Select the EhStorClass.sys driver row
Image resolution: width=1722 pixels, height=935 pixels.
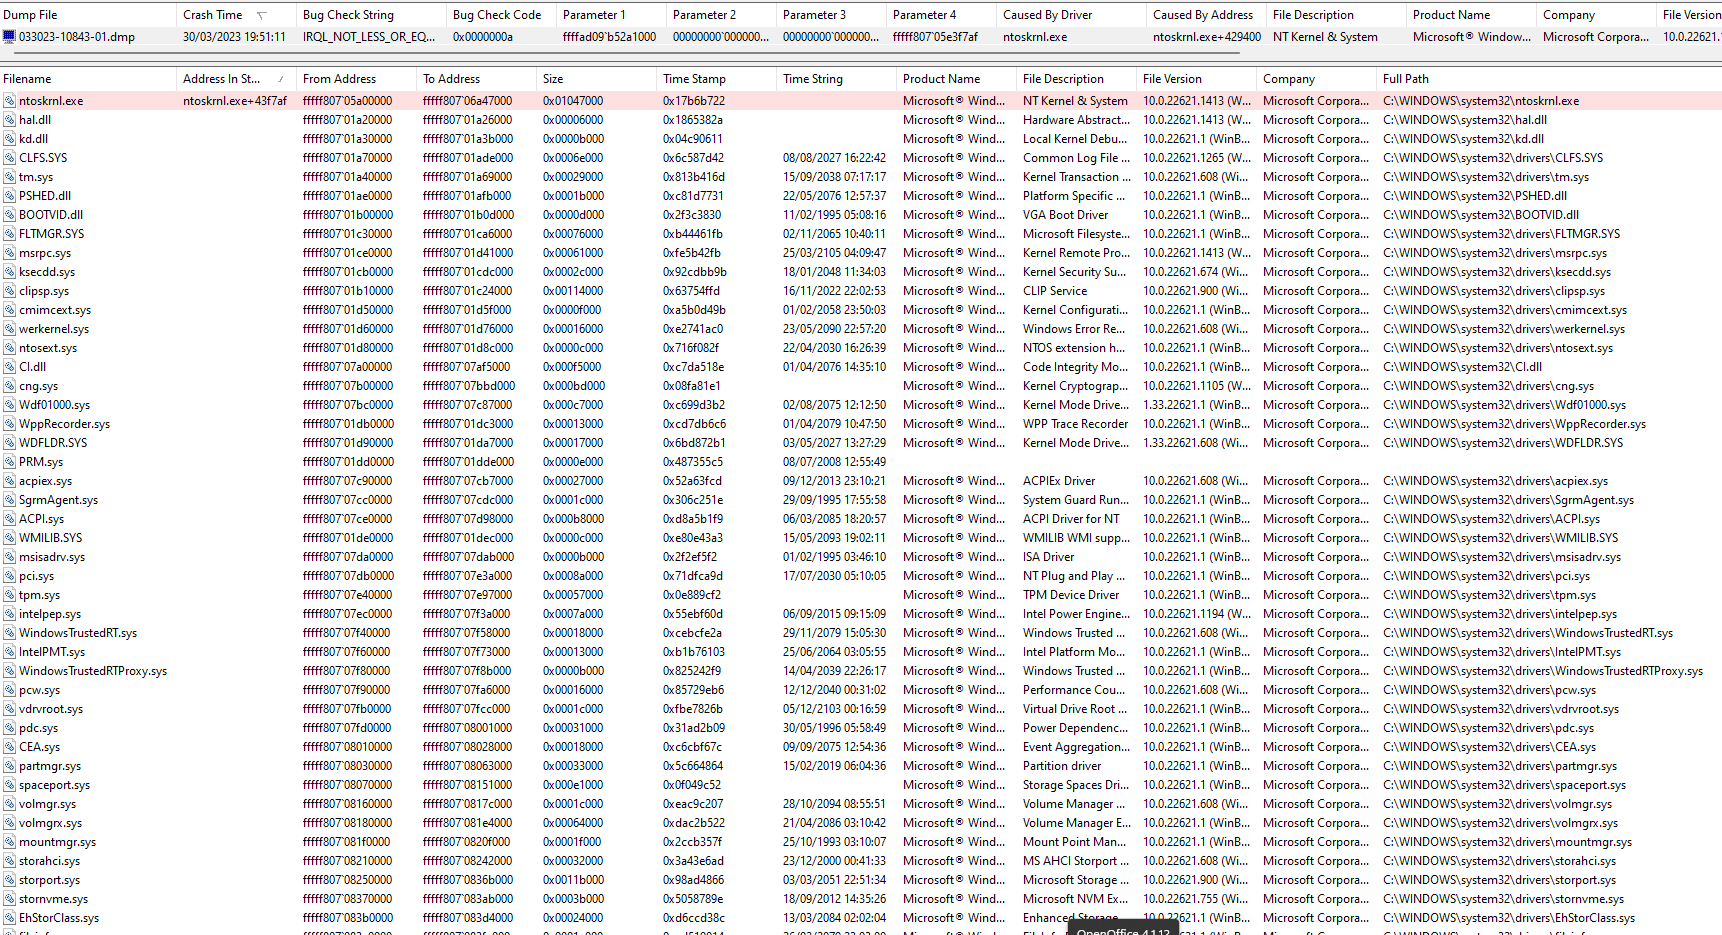point(861,918)
